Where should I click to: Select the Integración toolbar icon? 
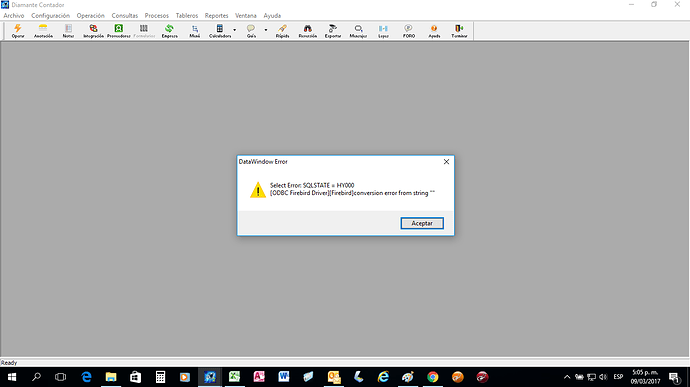[93, 31]
